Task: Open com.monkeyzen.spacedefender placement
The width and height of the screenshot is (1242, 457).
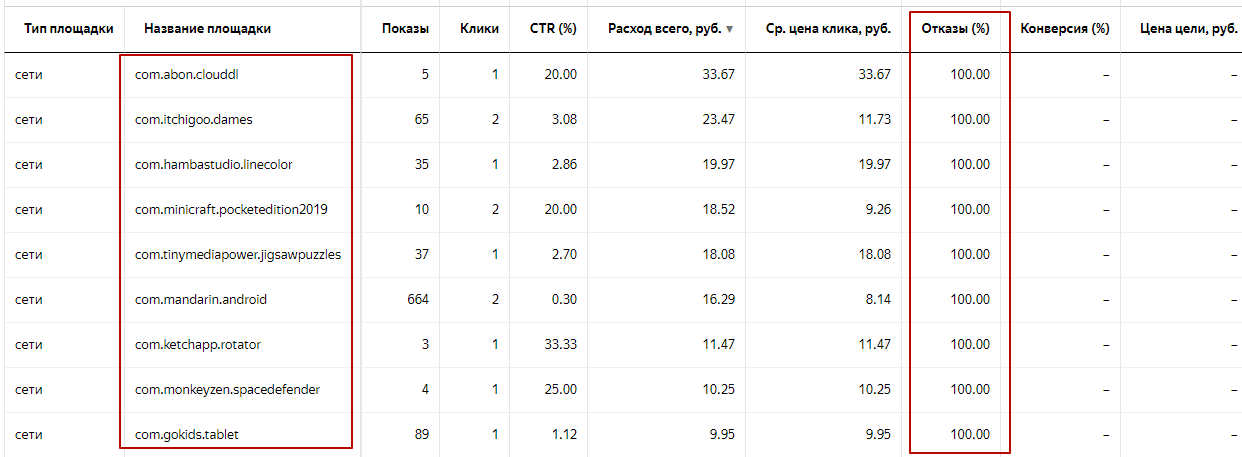Action: coord(227,389)
